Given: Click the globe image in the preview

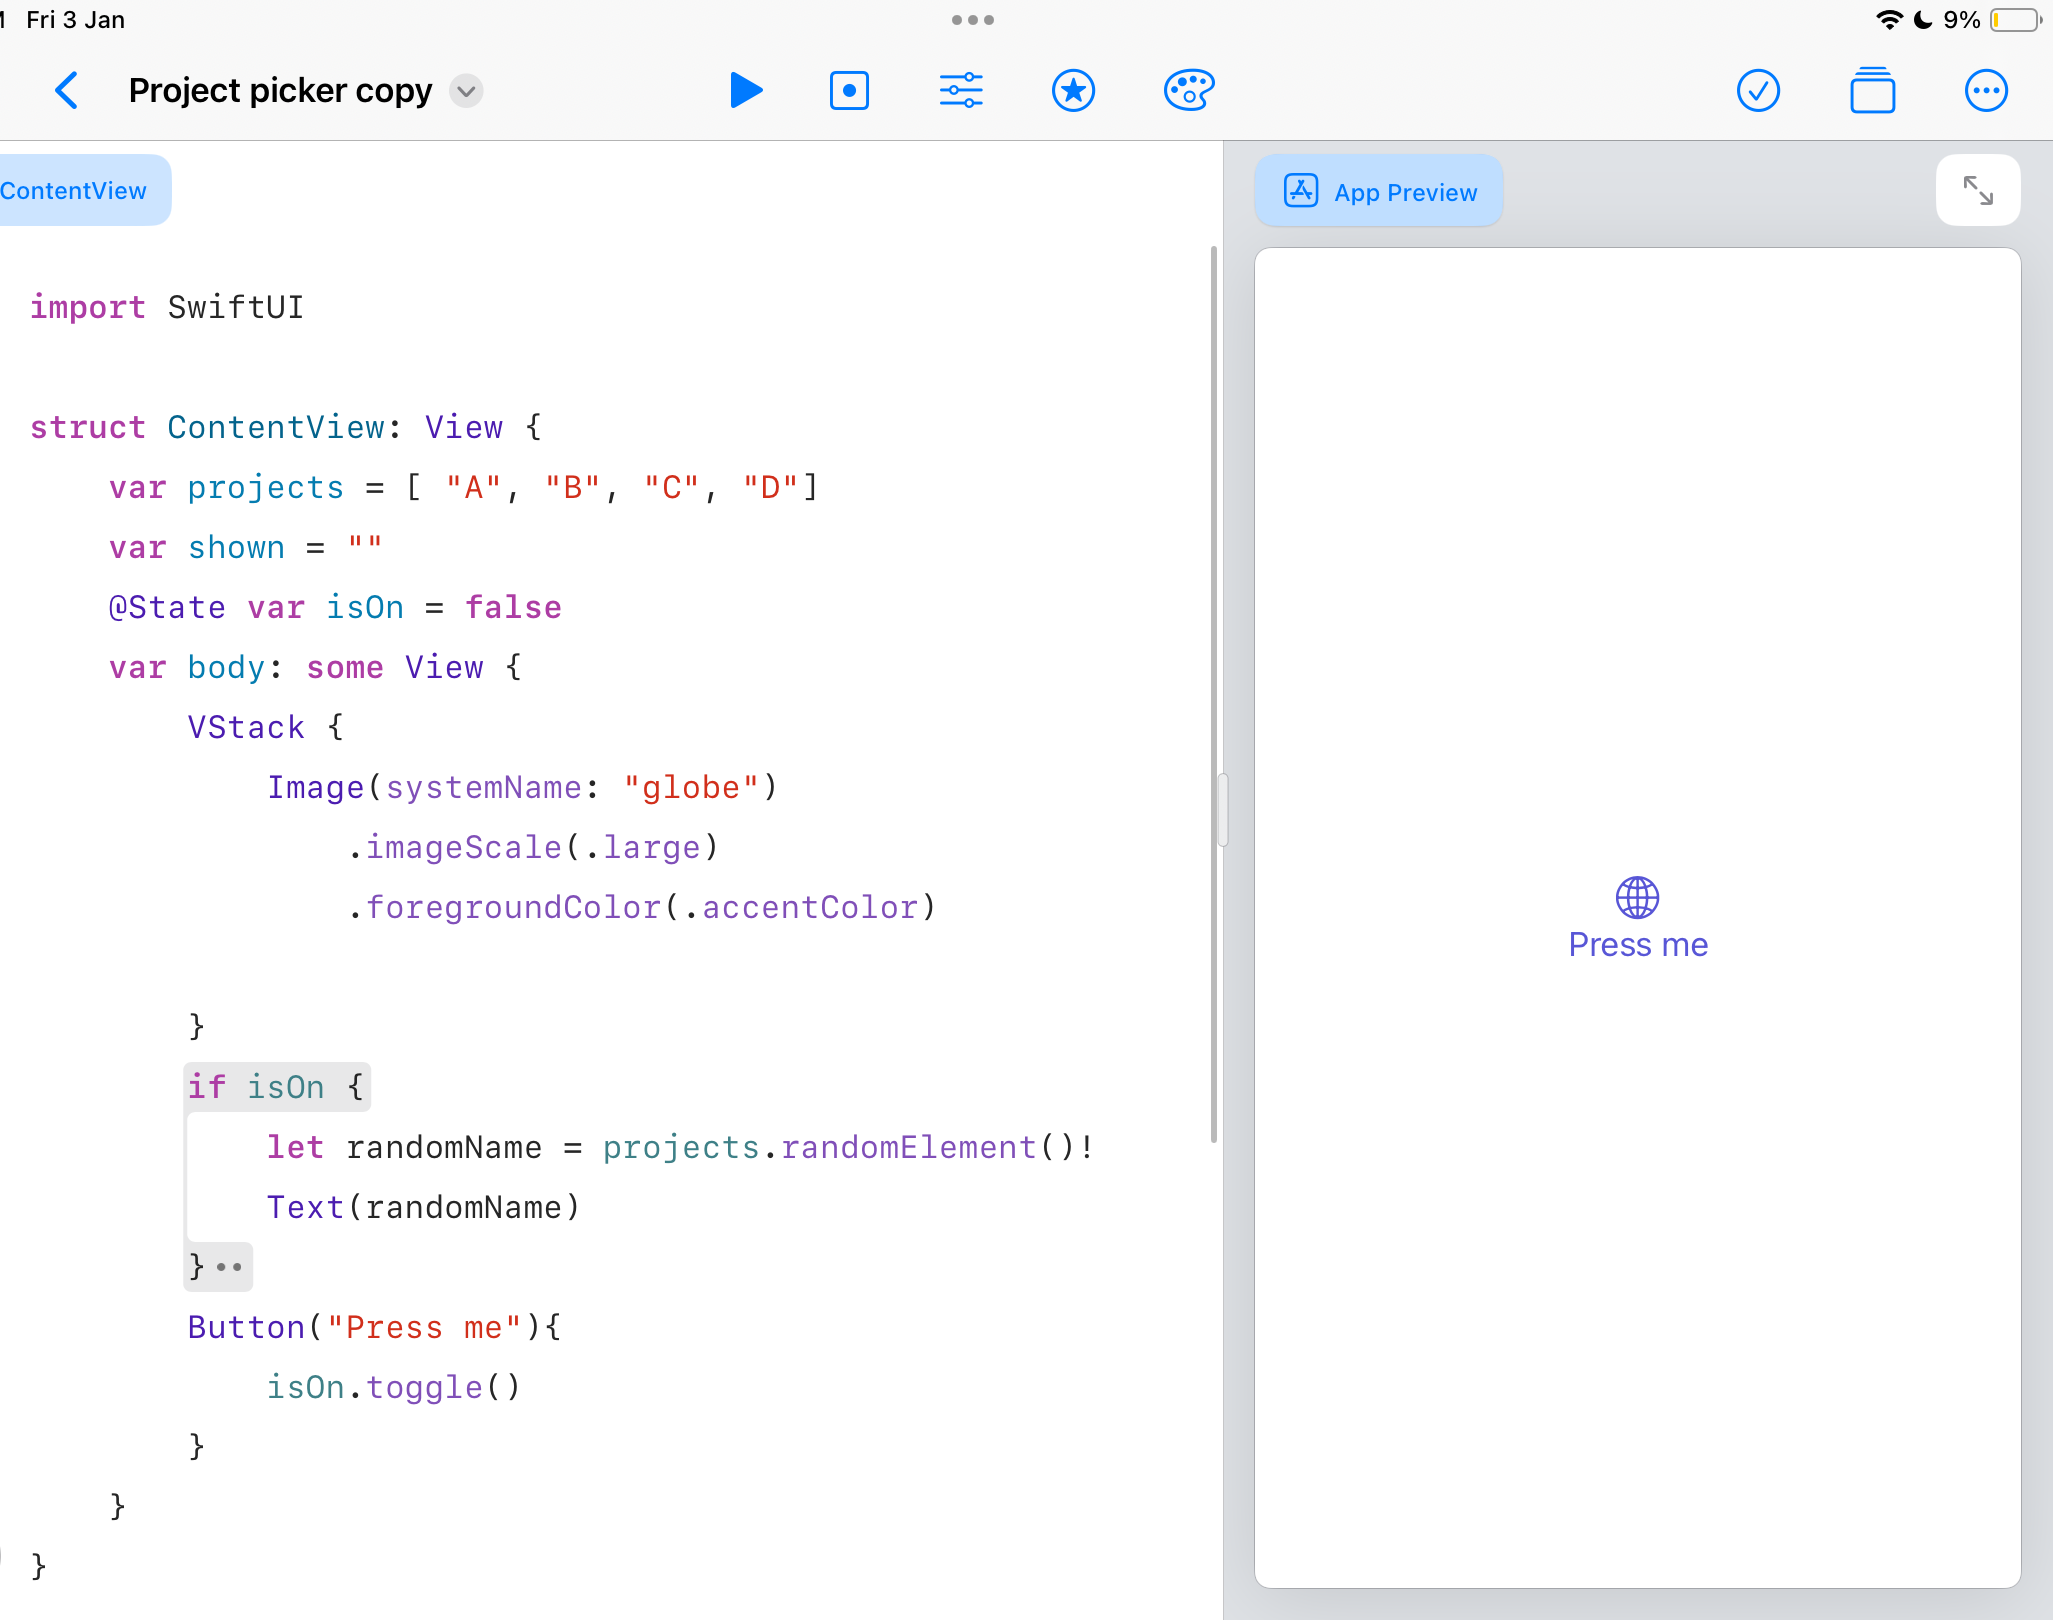Looking at the screenshot, I should point(1638,897).
